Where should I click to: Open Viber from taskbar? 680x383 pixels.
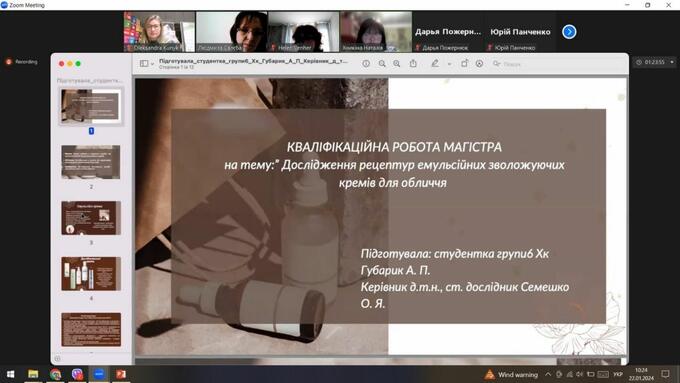coord(77,374)
